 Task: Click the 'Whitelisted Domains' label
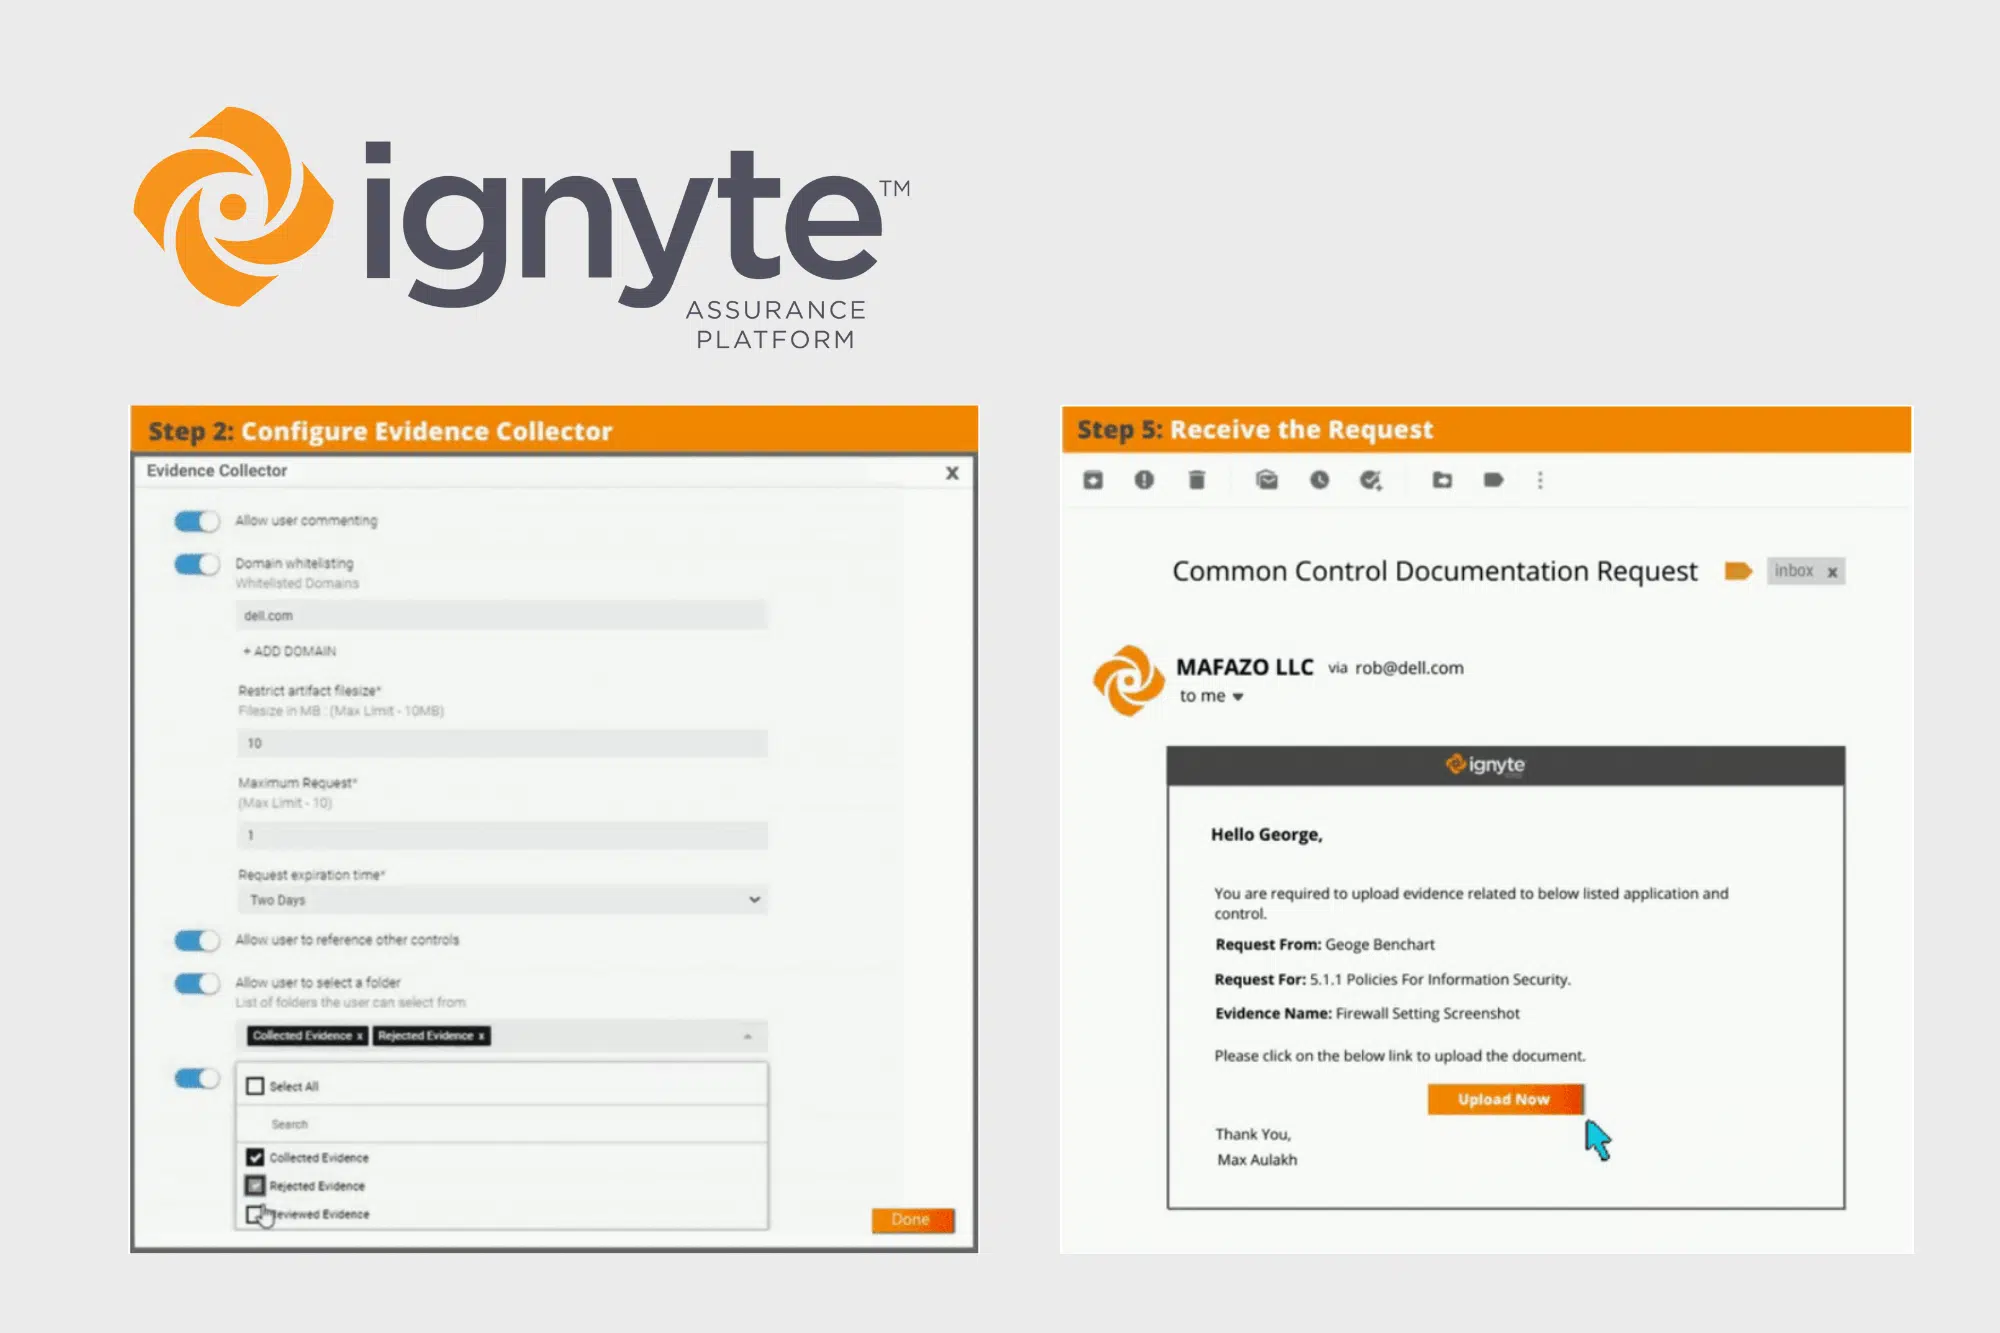coord(297,583)
